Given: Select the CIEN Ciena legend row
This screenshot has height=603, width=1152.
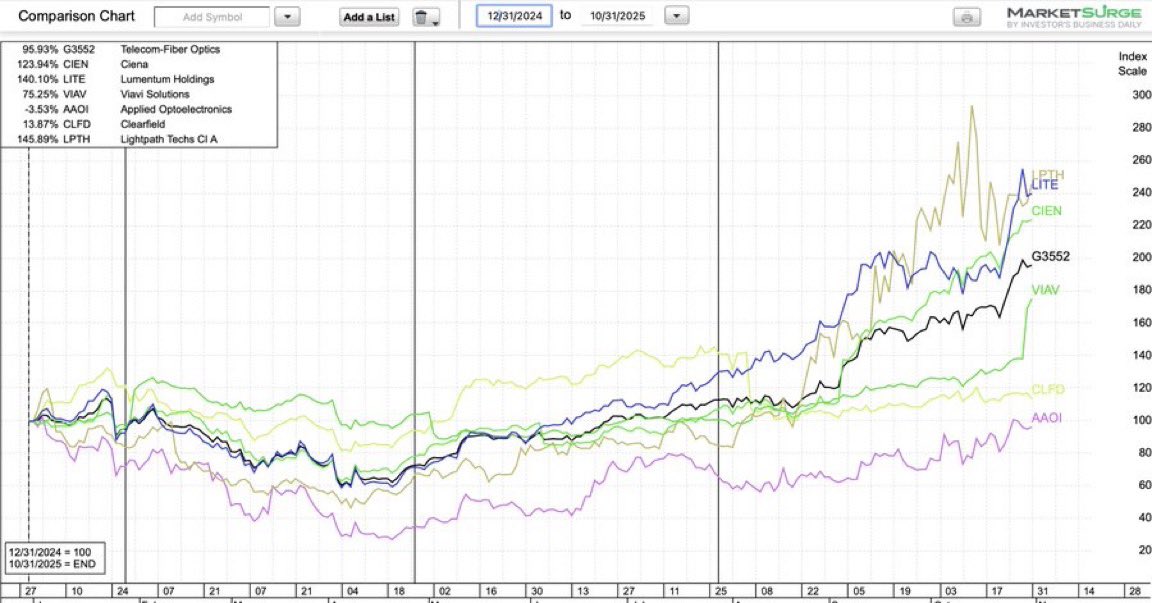Looking at the screenshot, I should (x=82, y=64).
